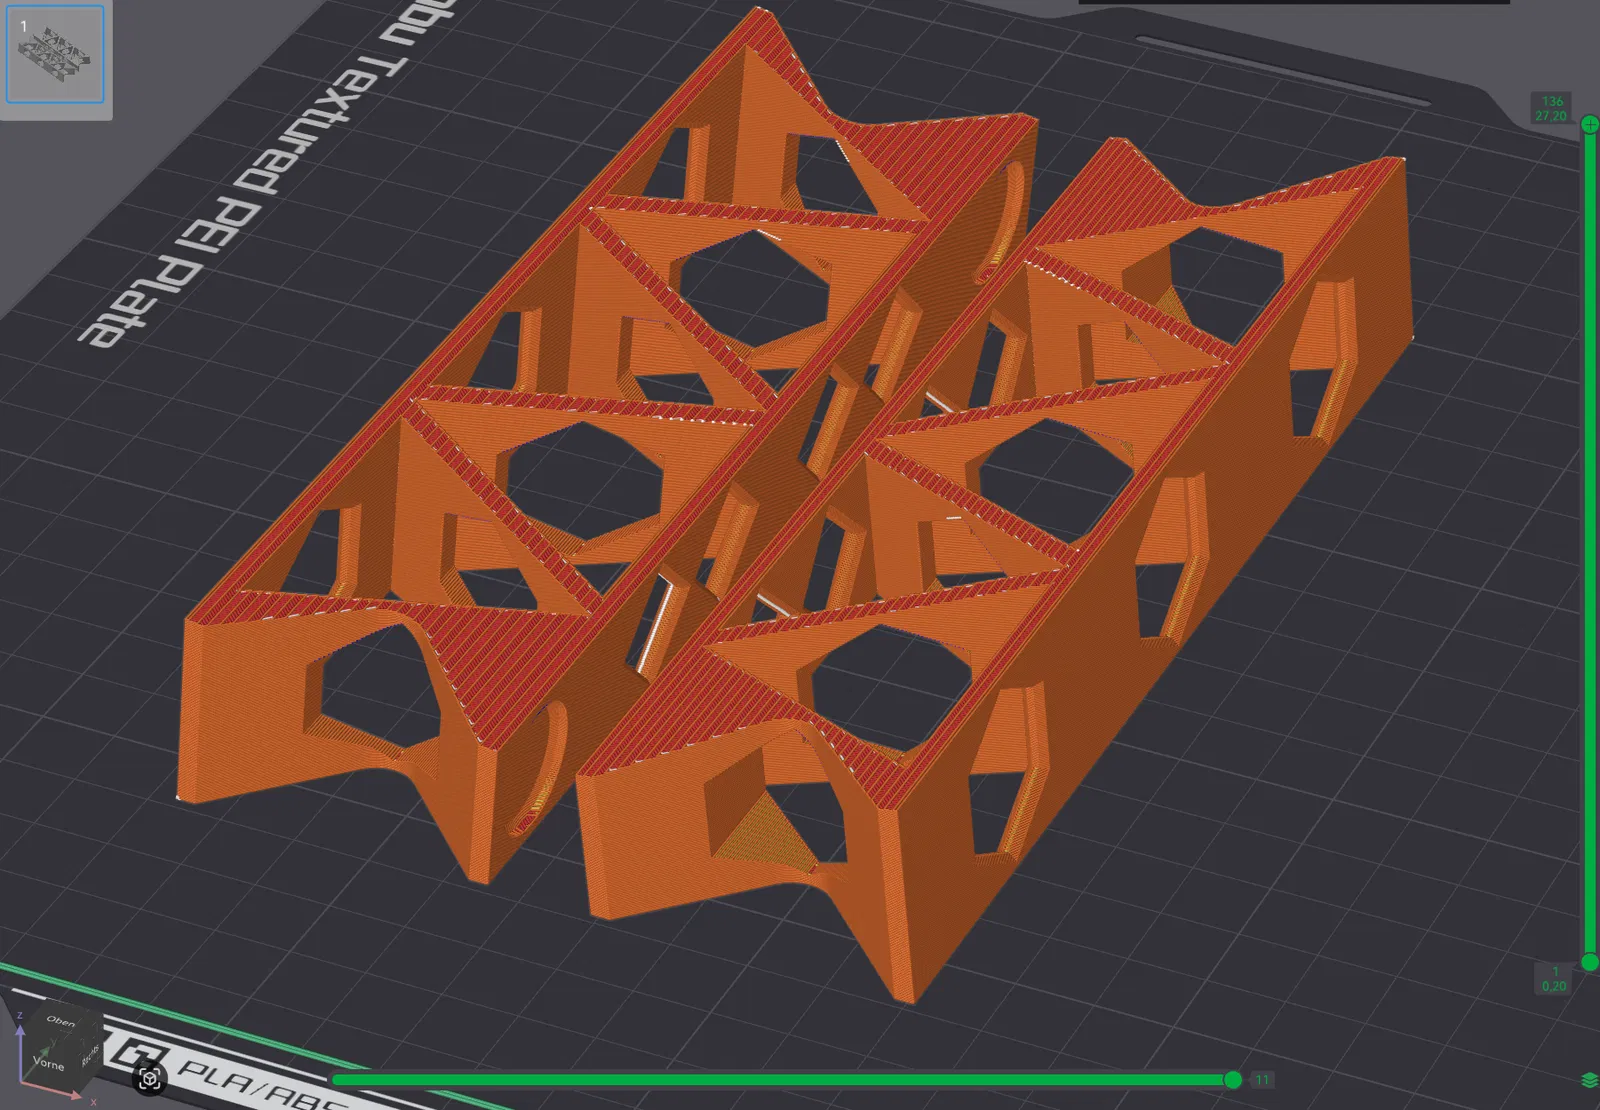1600x1110 pixels.
Task: Click the '1 0,20' layer label
Action: pos(1554,979)
